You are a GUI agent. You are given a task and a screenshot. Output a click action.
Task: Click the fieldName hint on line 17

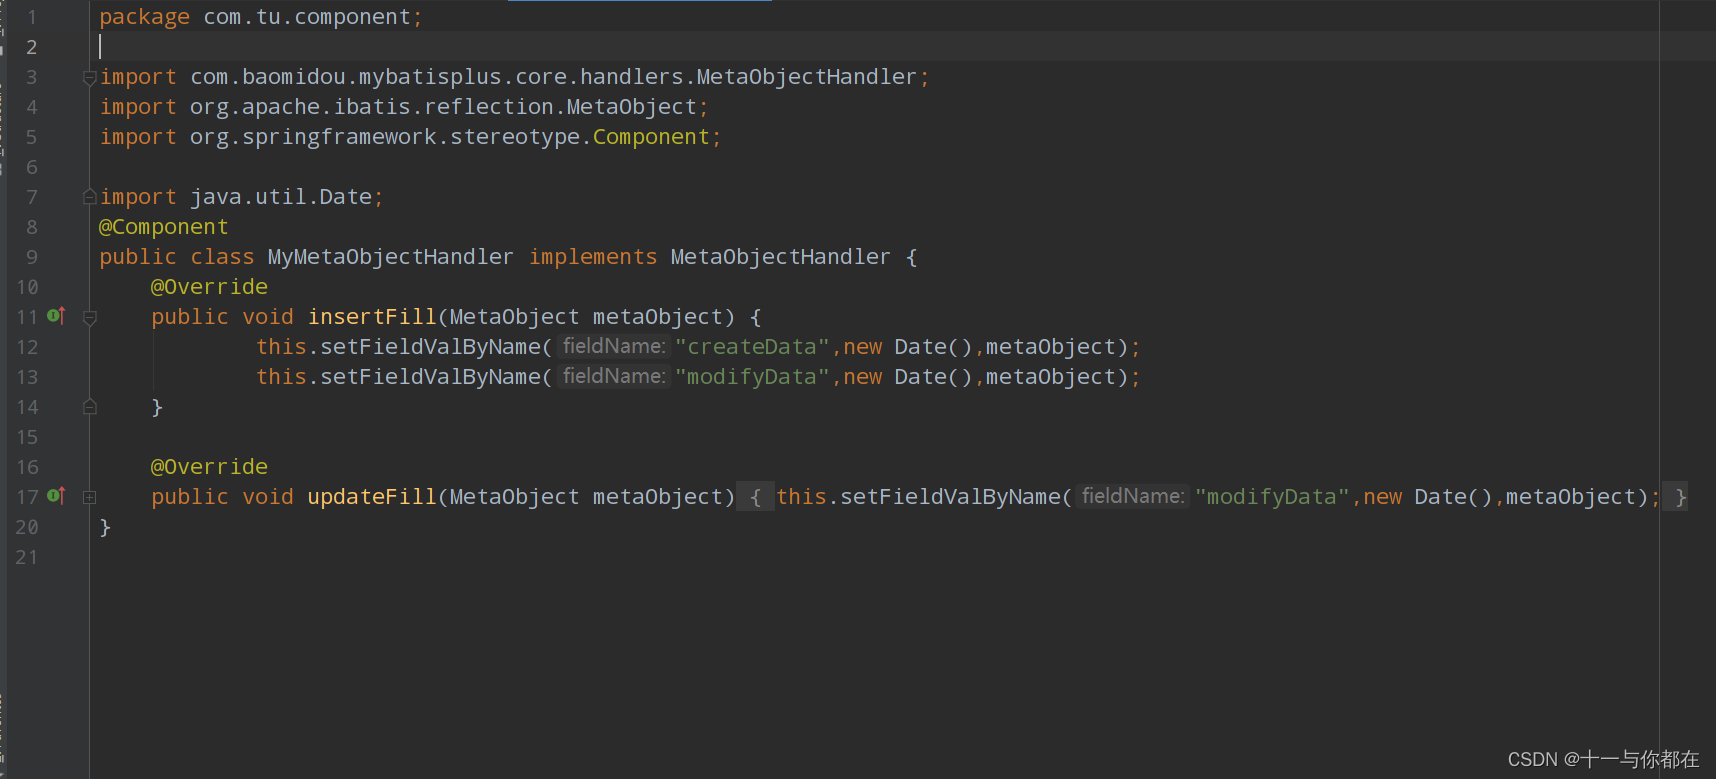(x=1133, y=496)
